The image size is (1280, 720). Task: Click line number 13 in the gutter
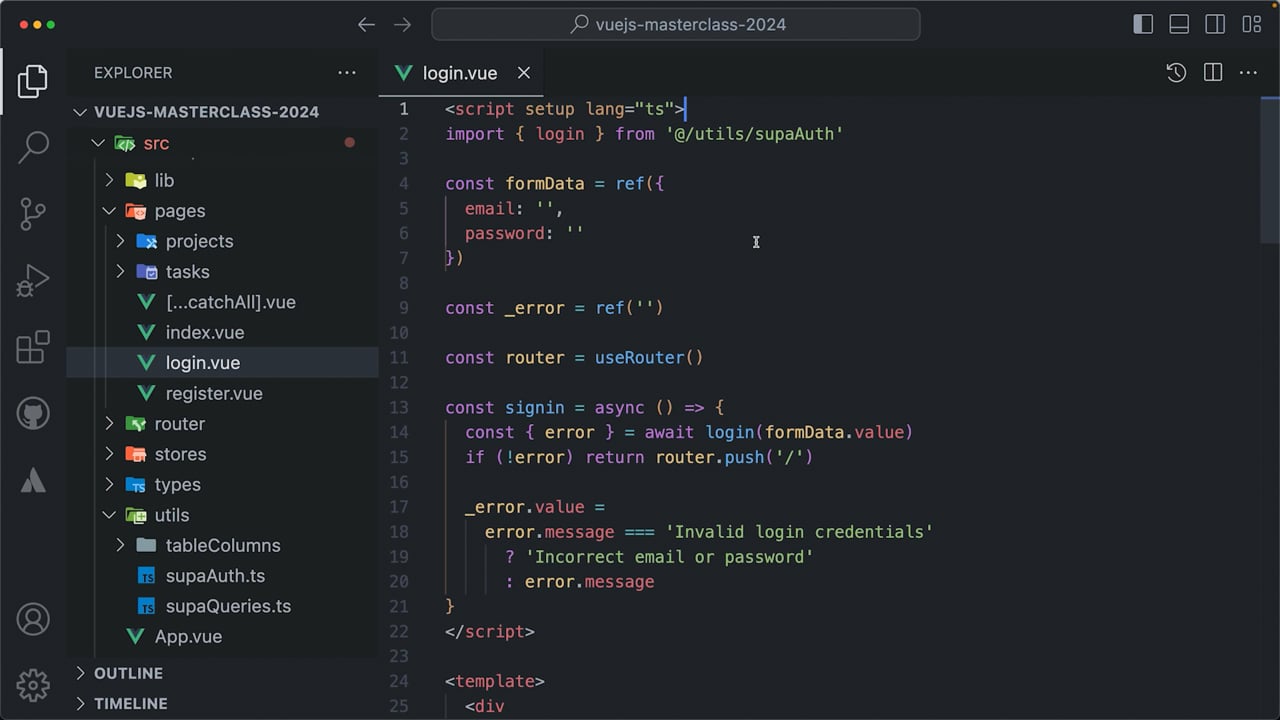[x=399, y=408]
